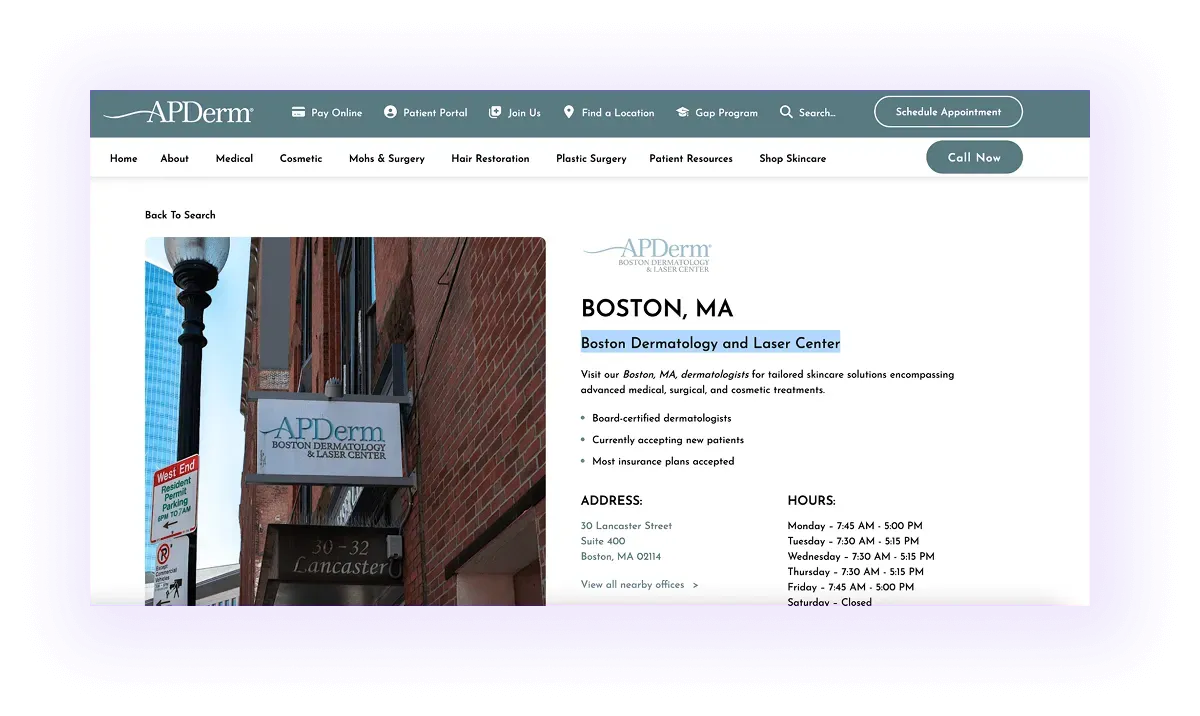
Task: Click the Join Us icon
Action: (494, 112)
